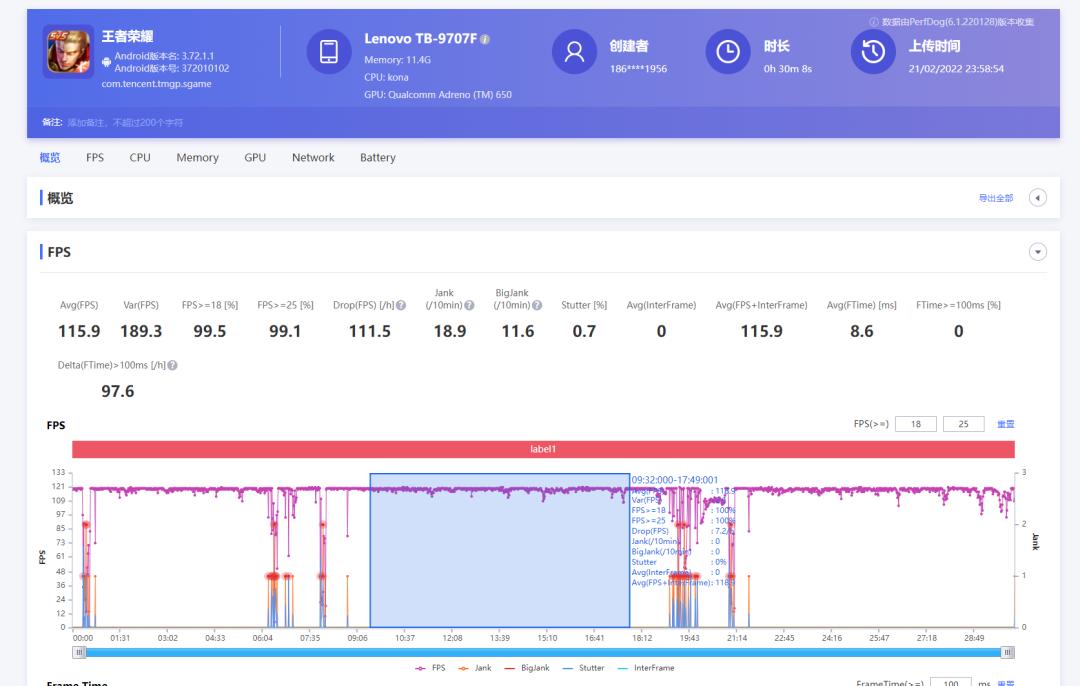
Task: Switch to the Memory tab
Action: 197,158
